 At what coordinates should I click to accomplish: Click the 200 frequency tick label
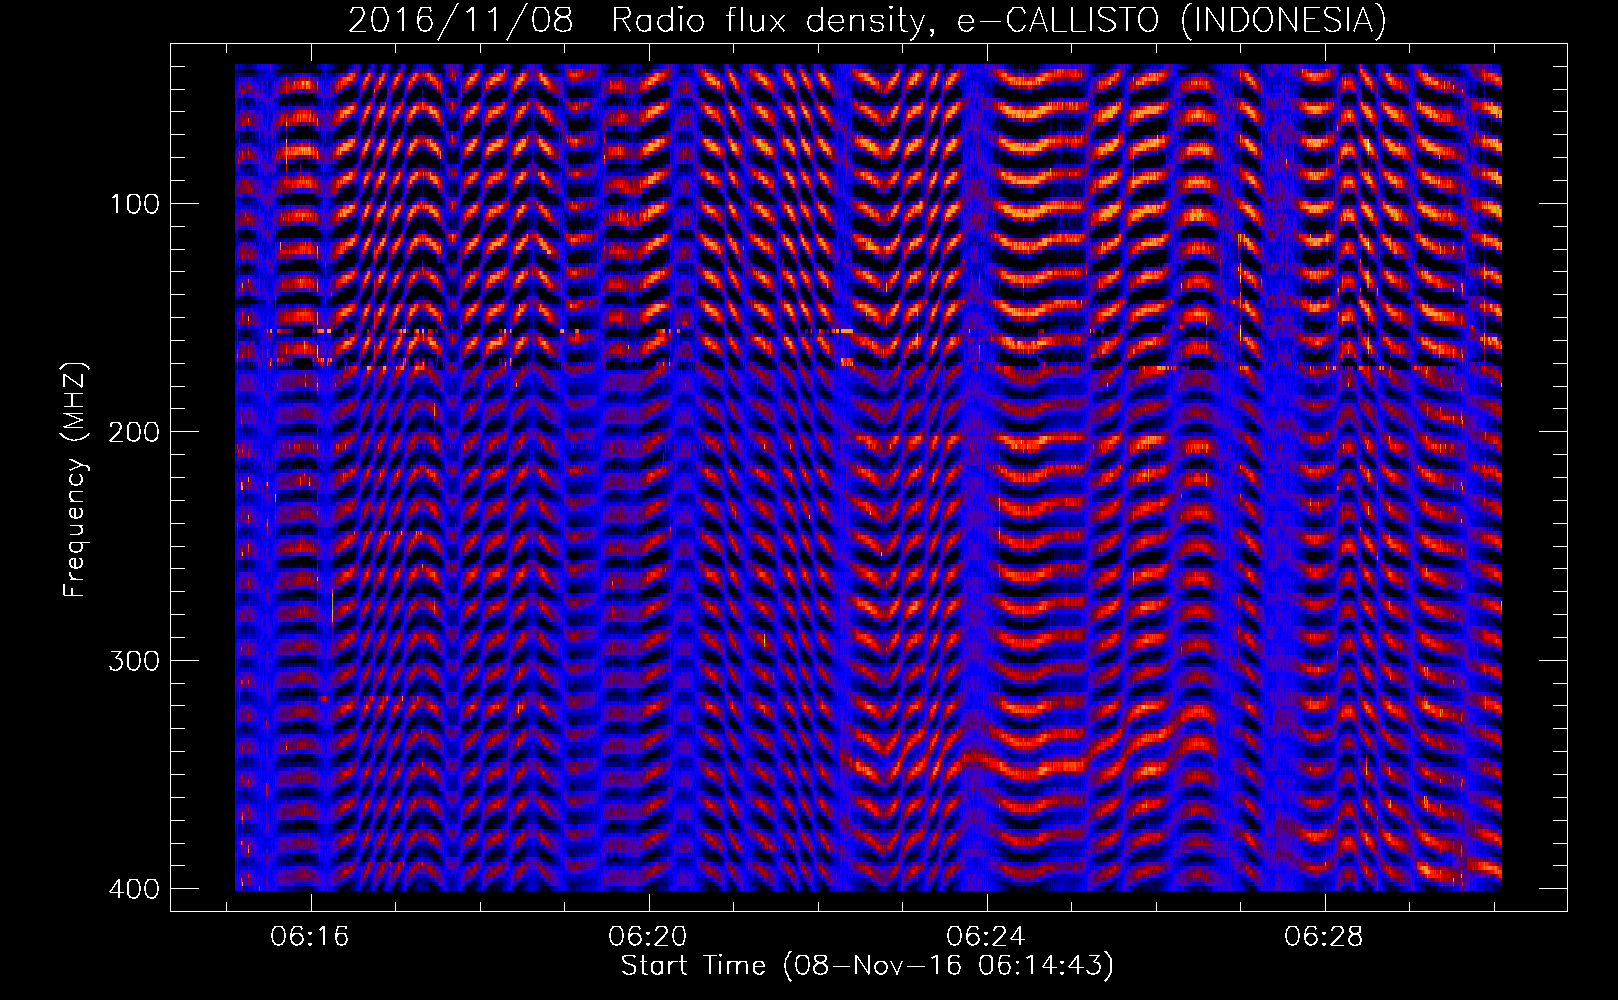[133, 432]
